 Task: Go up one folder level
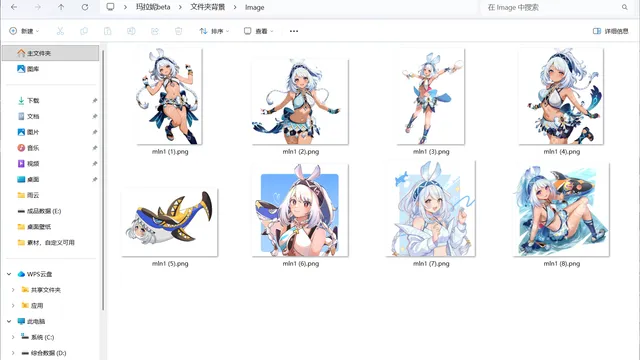(61, 7)
